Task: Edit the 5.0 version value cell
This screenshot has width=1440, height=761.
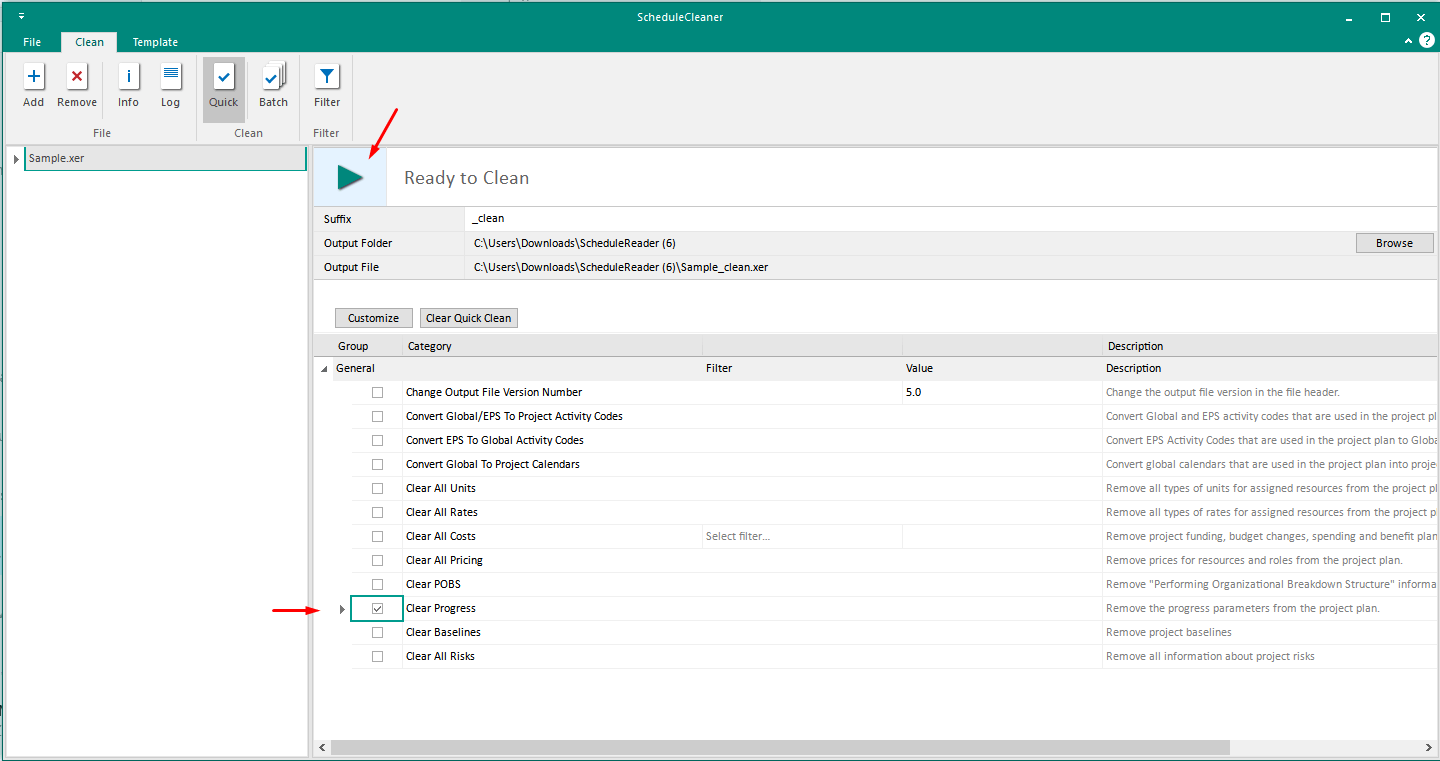Action: (x=1002, y=392)
